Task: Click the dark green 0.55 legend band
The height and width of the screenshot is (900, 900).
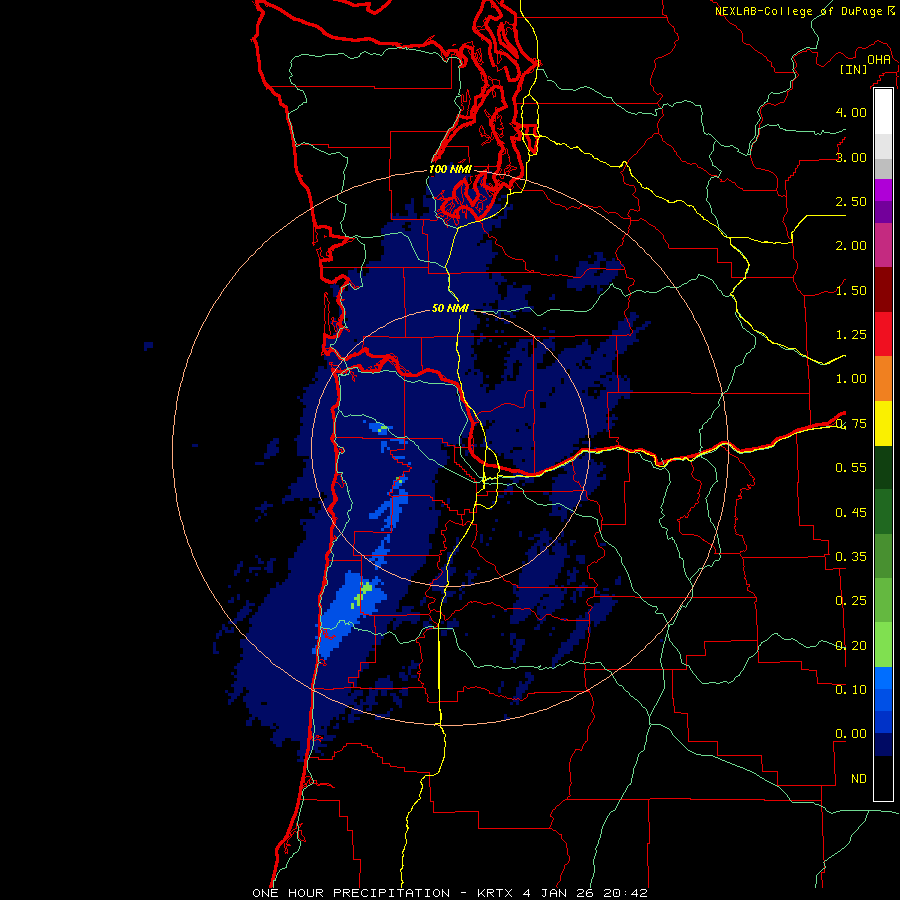Action: pyautogui.click(x=883, y=467)
